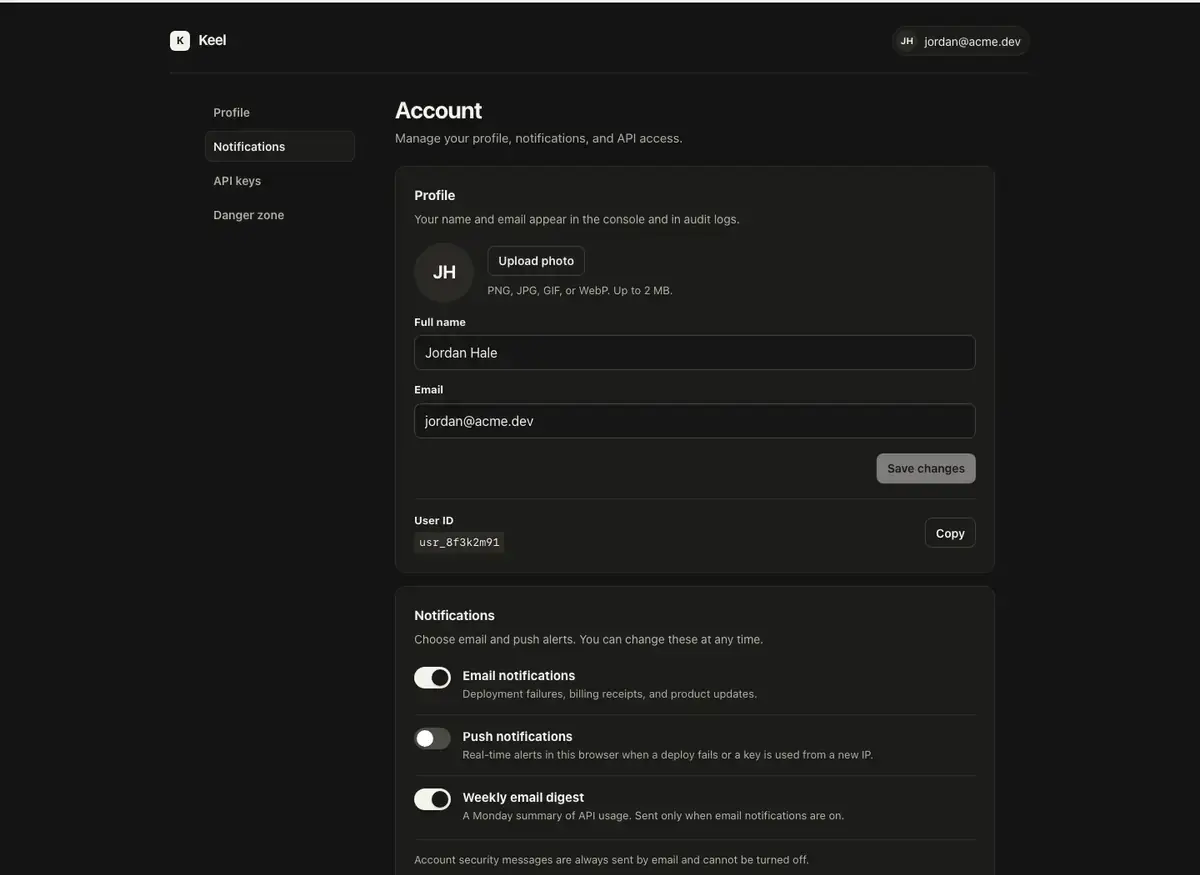Focus the Full name input field
This screenshot has height=875, width=1200.
coord(695,353)
